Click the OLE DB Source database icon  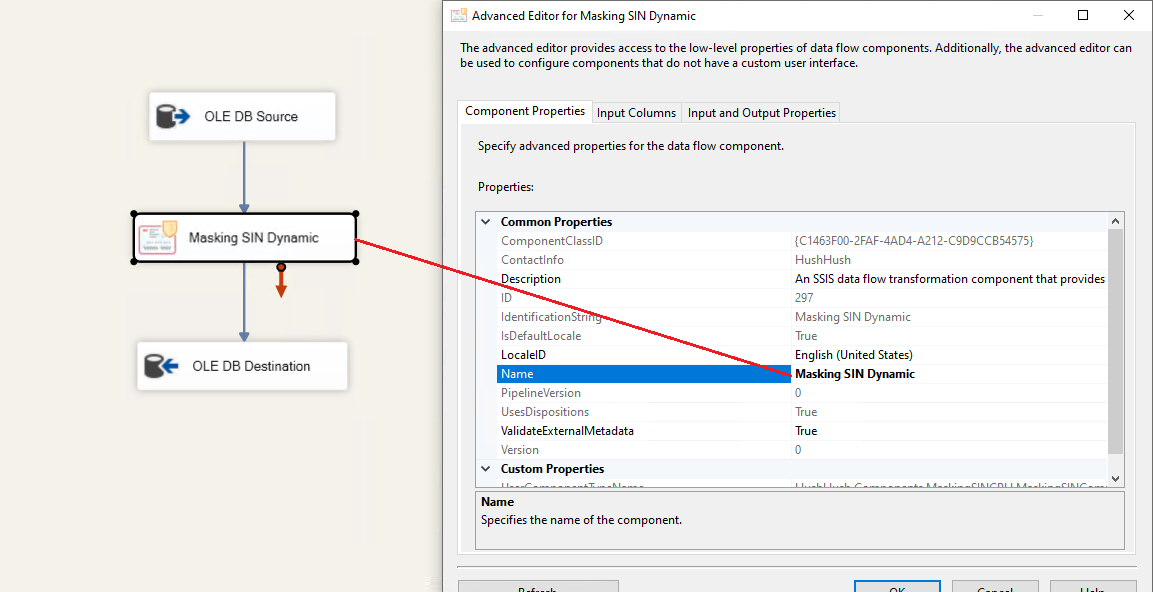172,116
